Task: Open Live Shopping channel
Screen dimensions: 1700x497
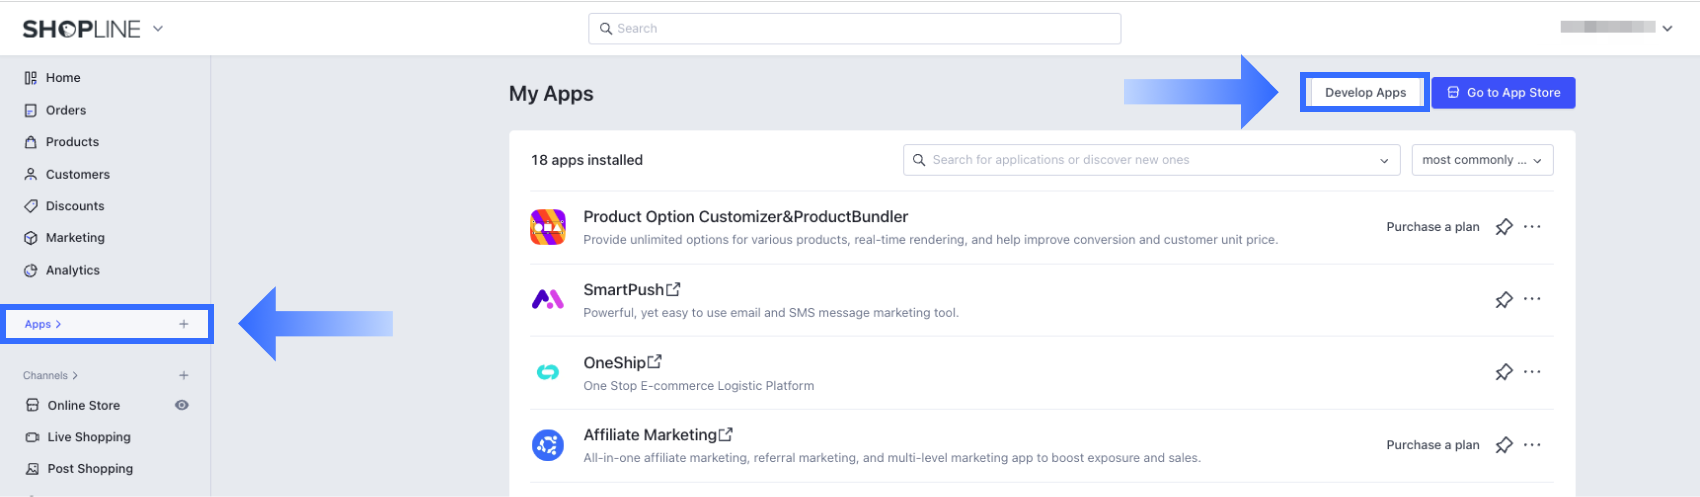Action: pos(89,437)
